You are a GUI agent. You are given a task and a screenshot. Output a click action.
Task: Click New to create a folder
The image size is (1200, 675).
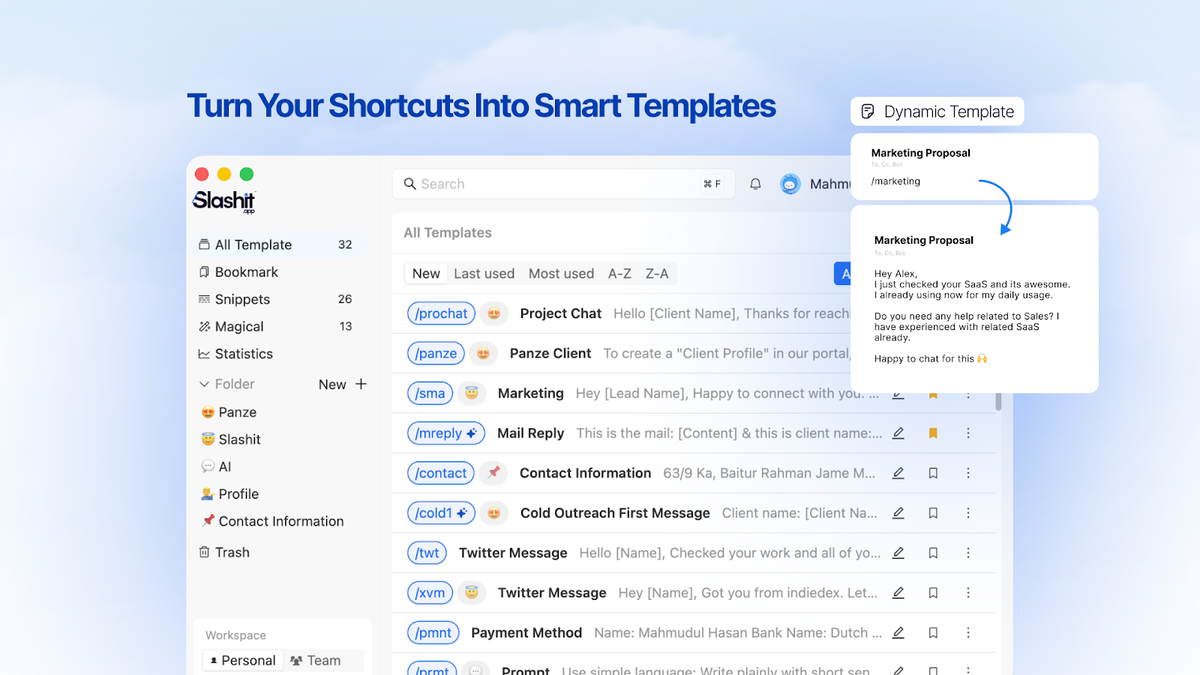(331, 383)
